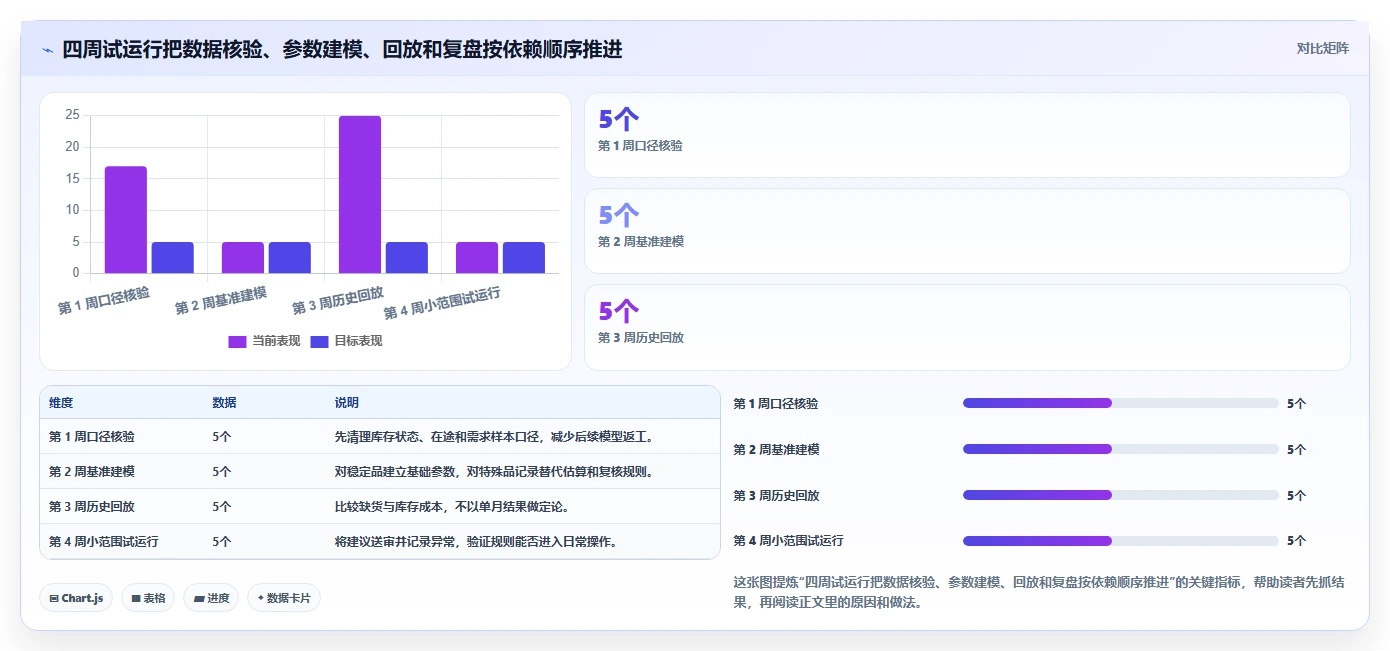This screenshot has width=1390, height=651.
Task: Click the 说明 column header
Action: pos(346,403)
